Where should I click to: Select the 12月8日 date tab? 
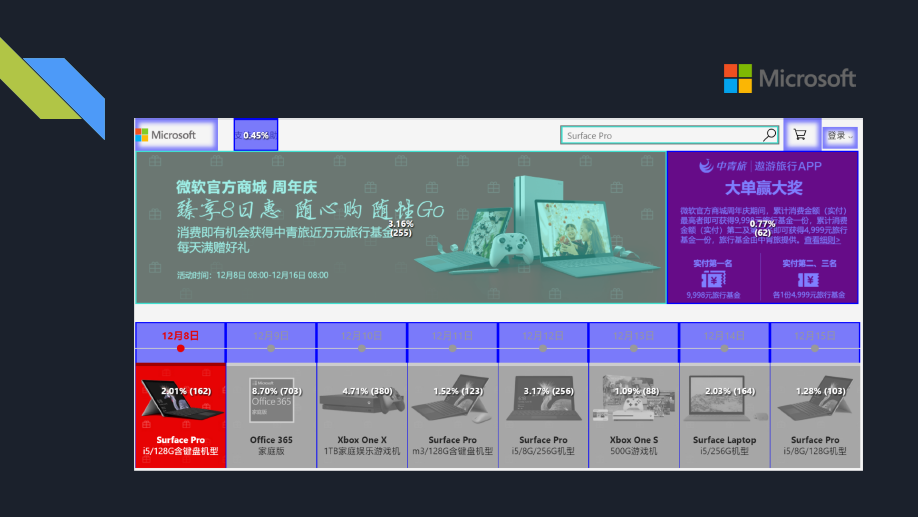(180, 337)
